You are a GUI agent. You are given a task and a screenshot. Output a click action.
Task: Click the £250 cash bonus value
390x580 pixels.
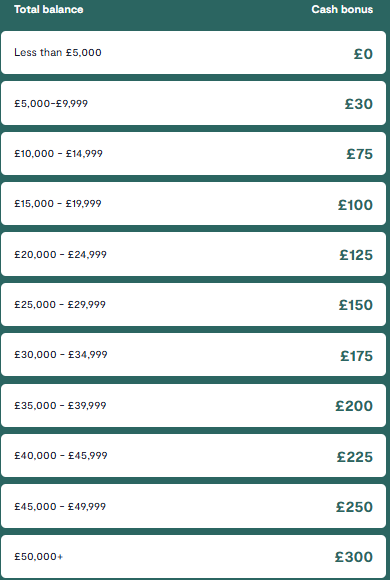click(x=354, y=507)
